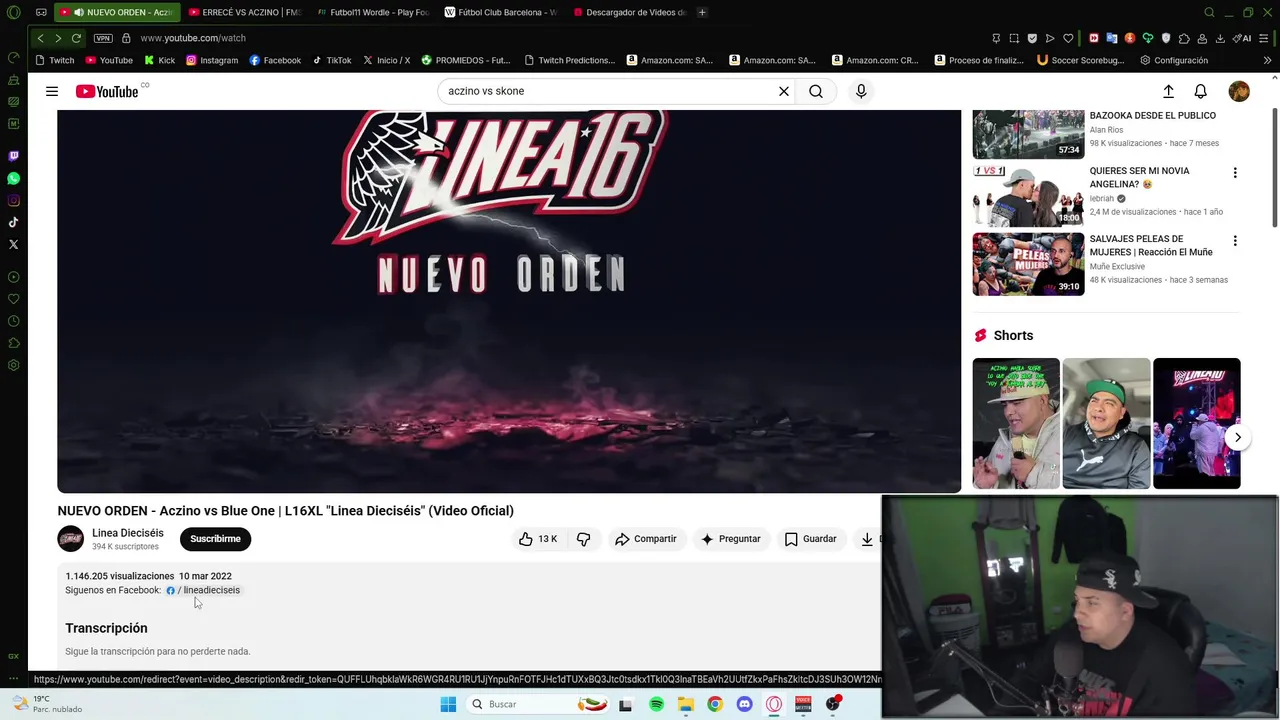Click the Compartir share button
Screen dimensions: 1280x720
click(x=646, y=539)
